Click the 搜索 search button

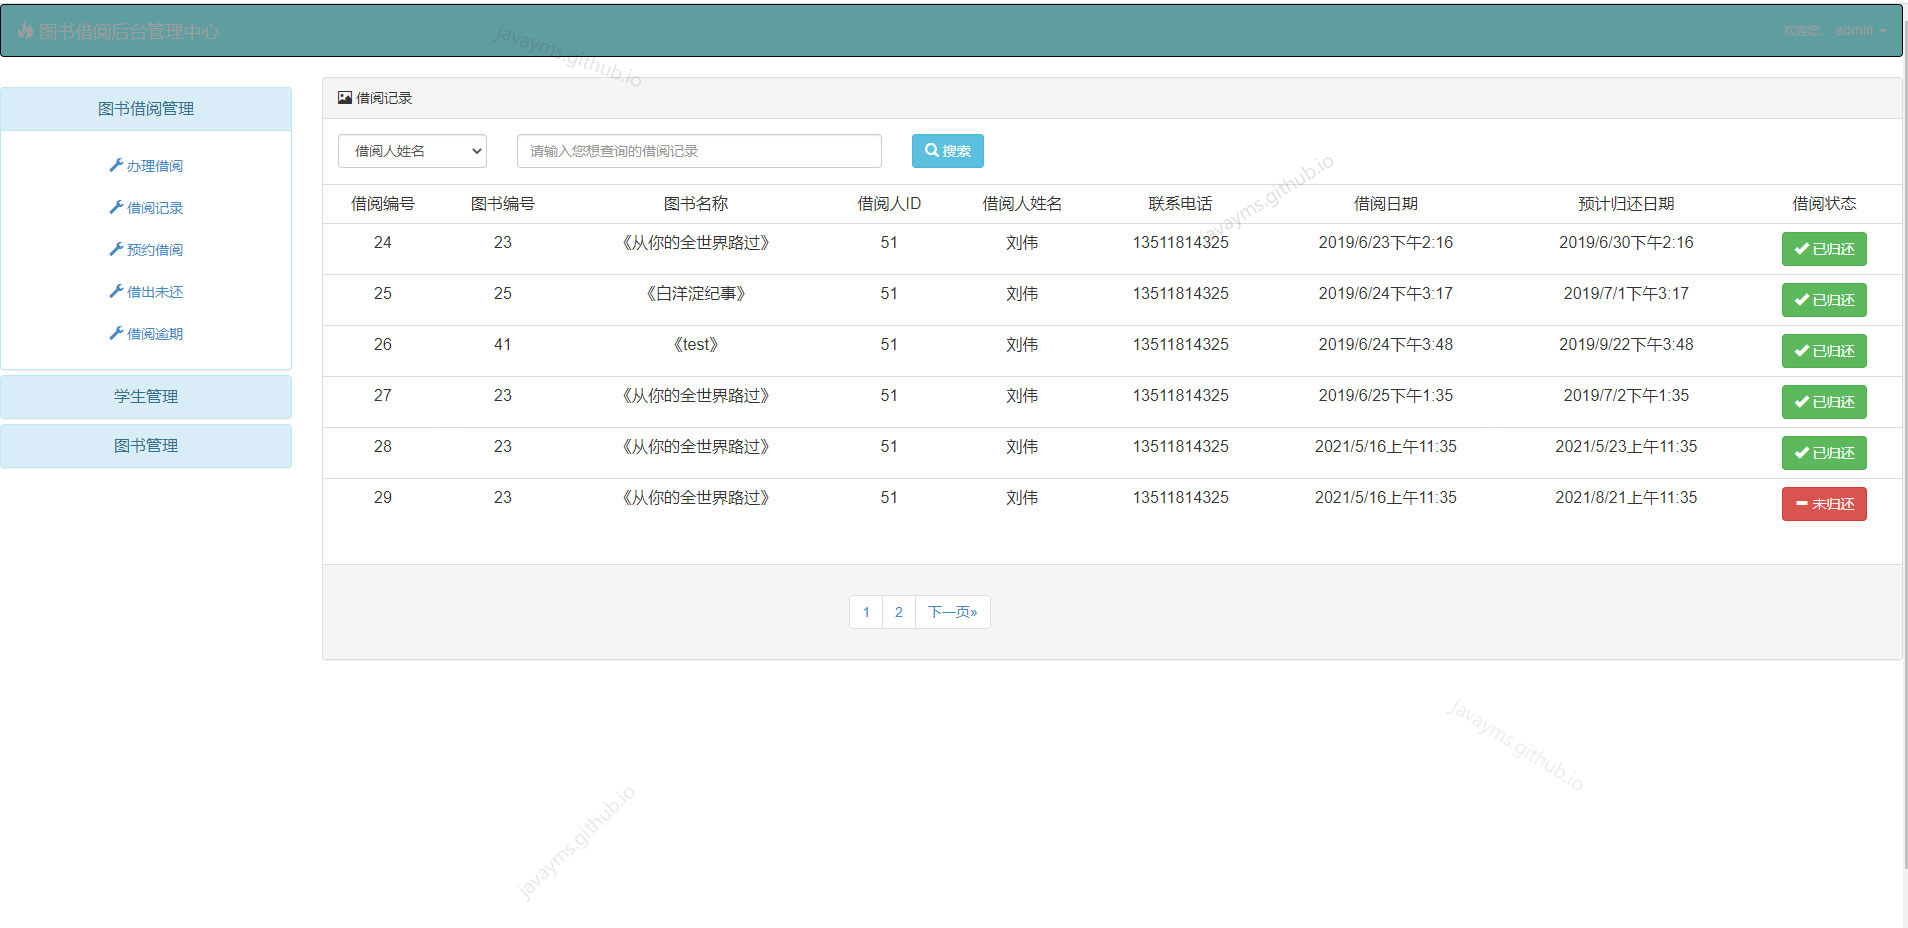pyautogui.click(x=947, y=150)
